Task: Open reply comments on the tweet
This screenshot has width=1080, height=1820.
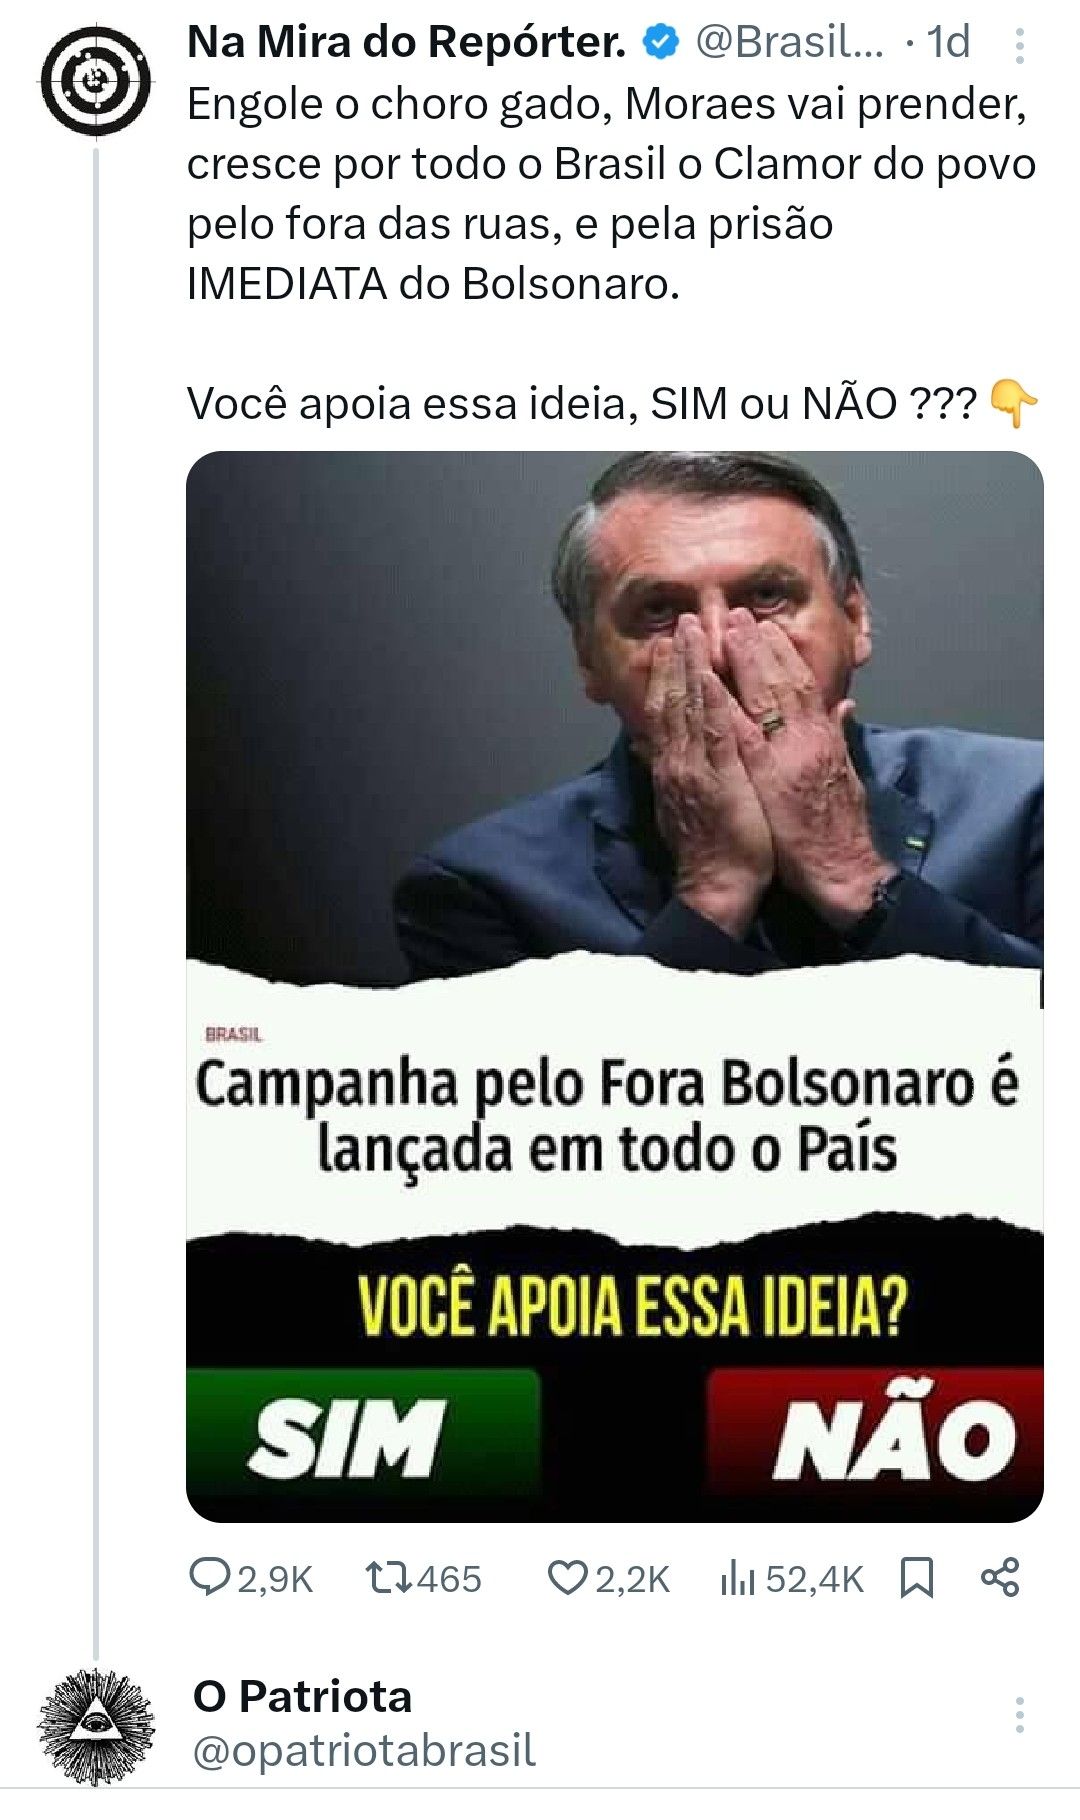Action: (x=251, y=1579)
